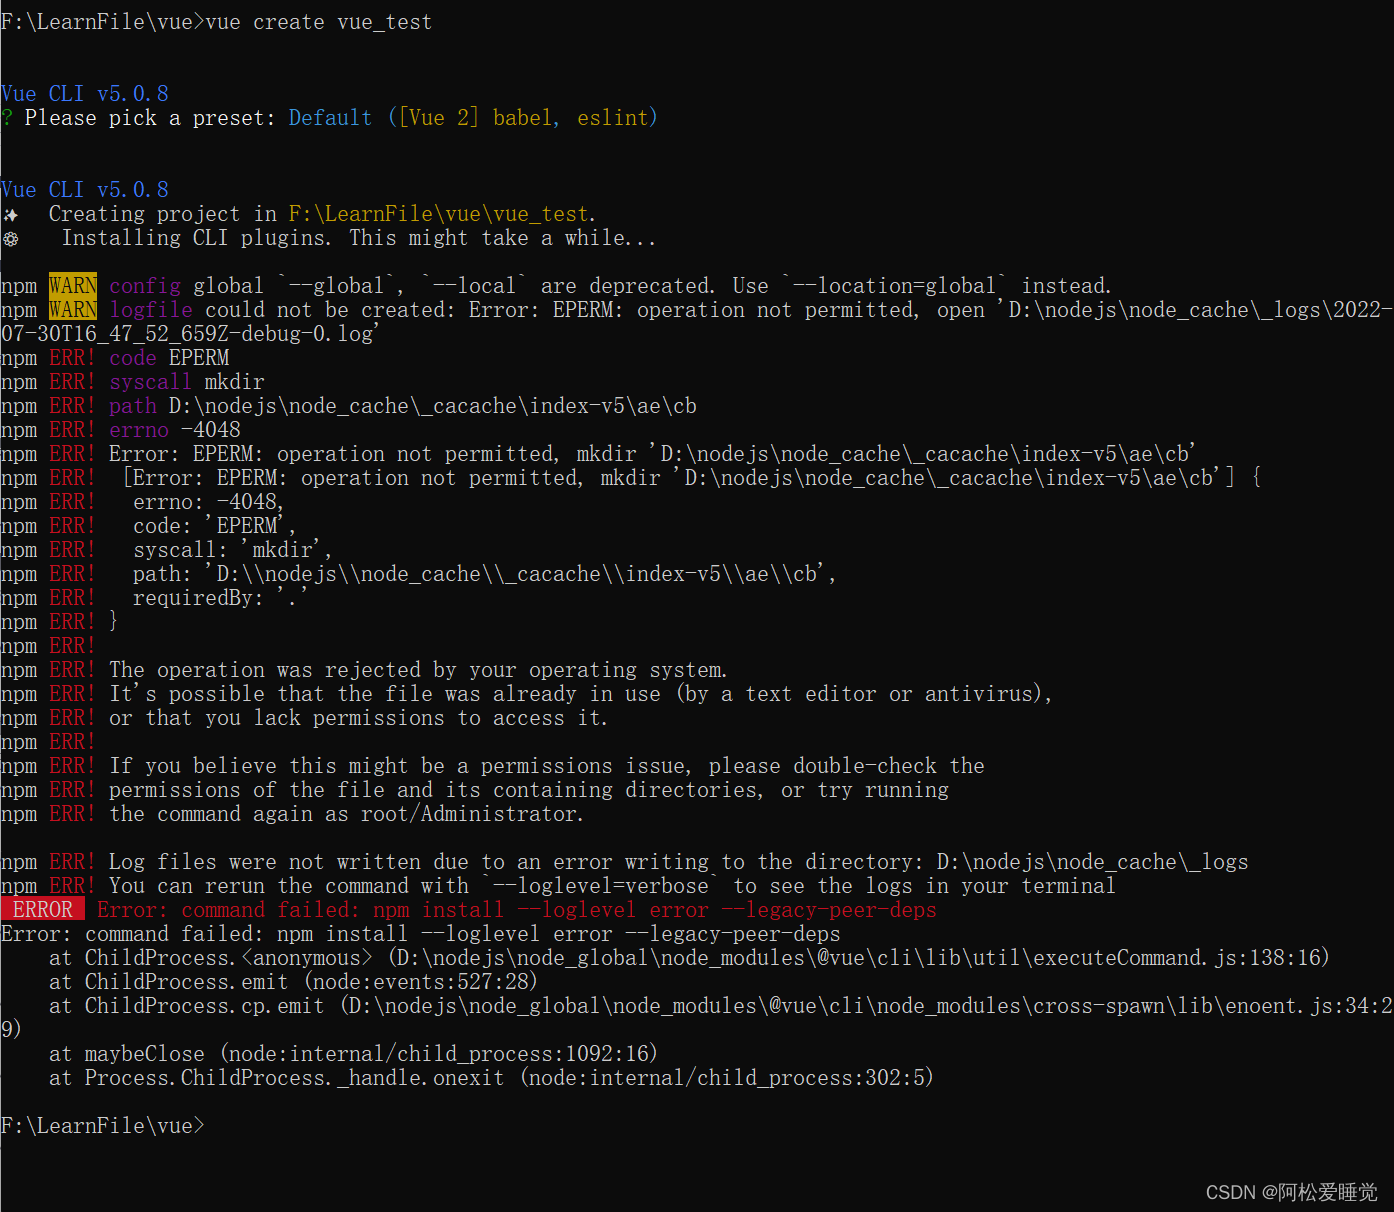Click 'at Process.ChildProcess._handle.onexit' line
Viewport: 1394px width, 1212px height.
[491, 1078]
